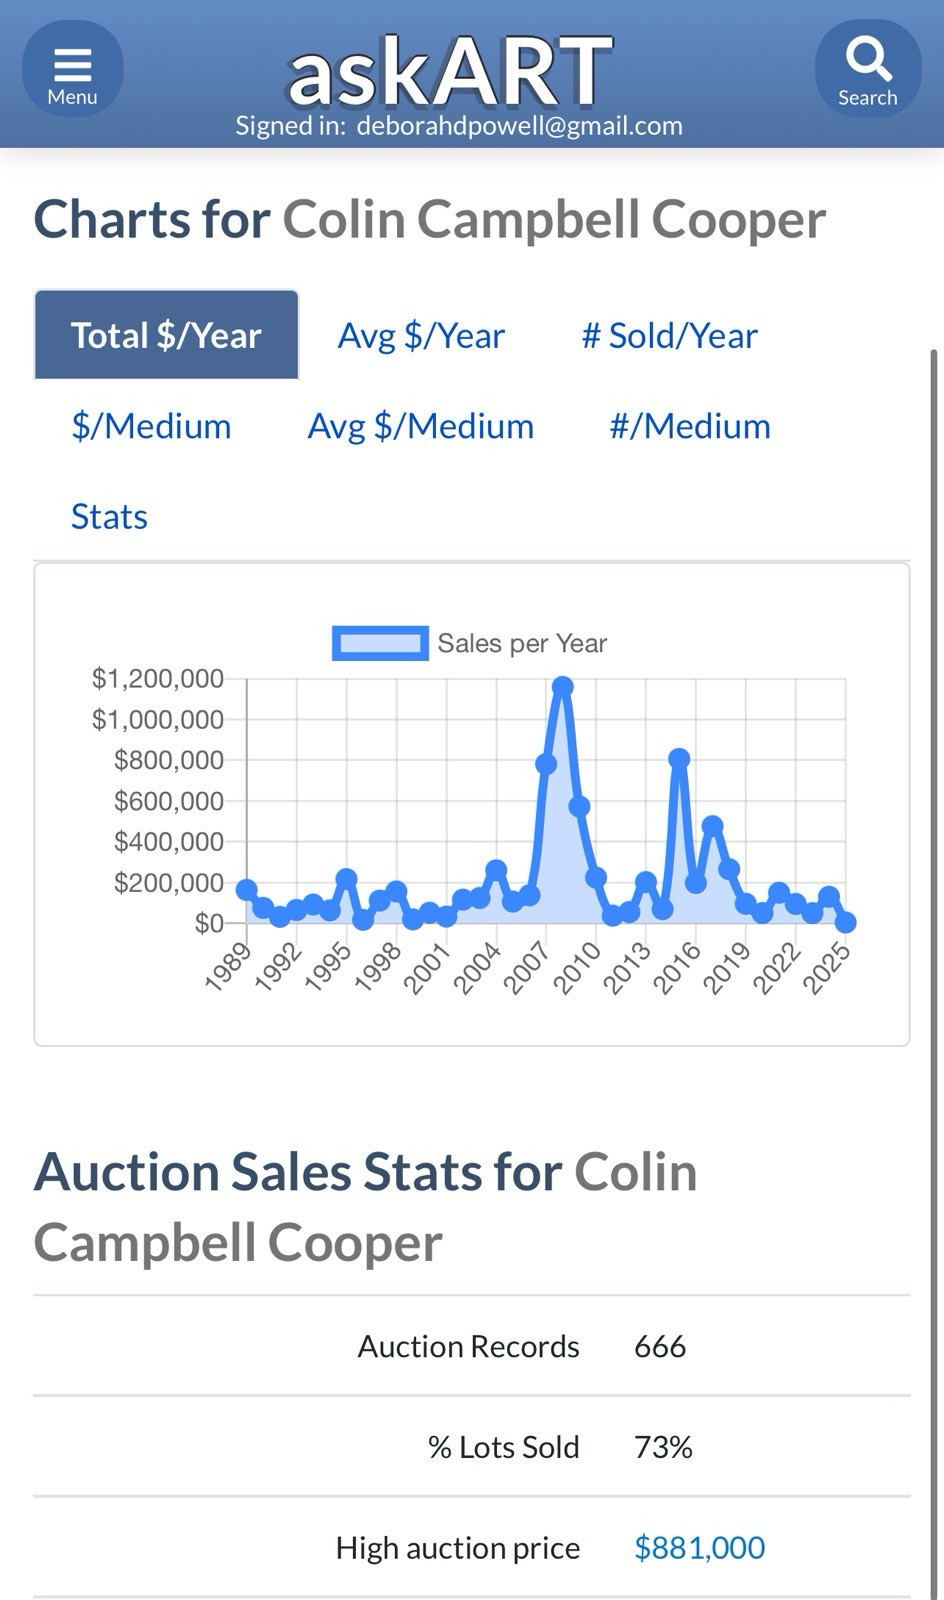
Task: Open the Avg $/Medium tab
Action: tap(420, 426)
